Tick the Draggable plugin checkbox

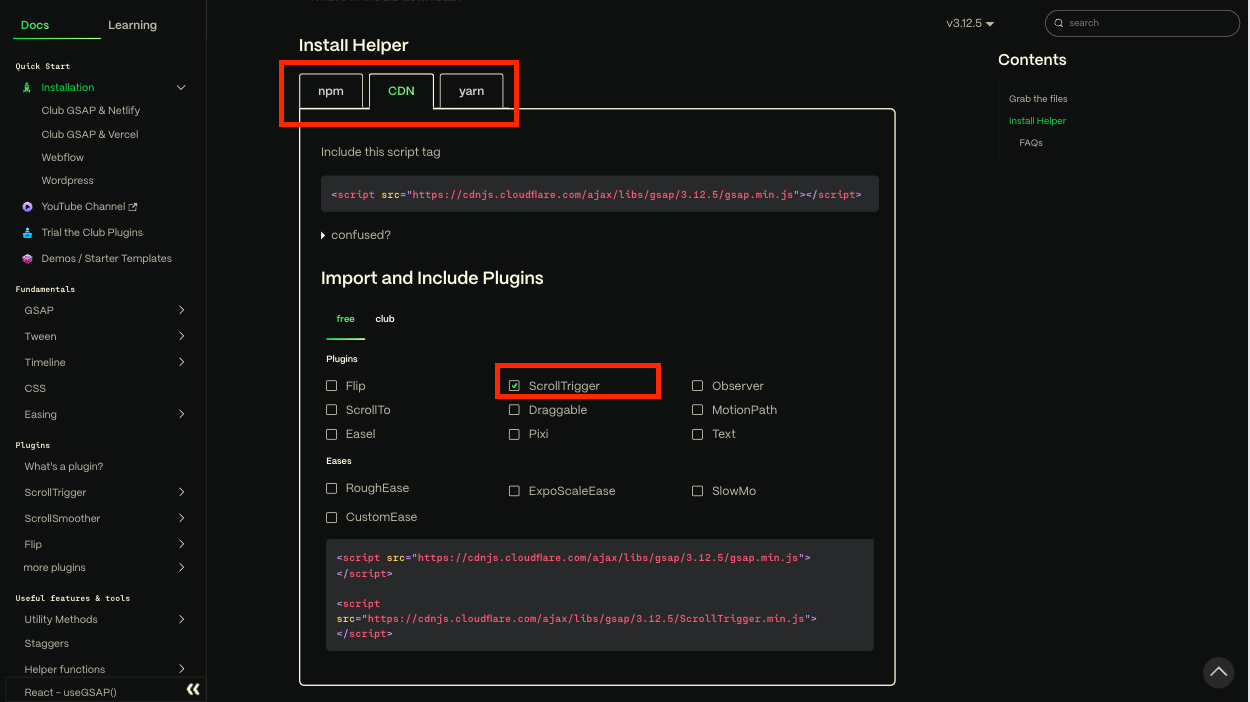514,410
